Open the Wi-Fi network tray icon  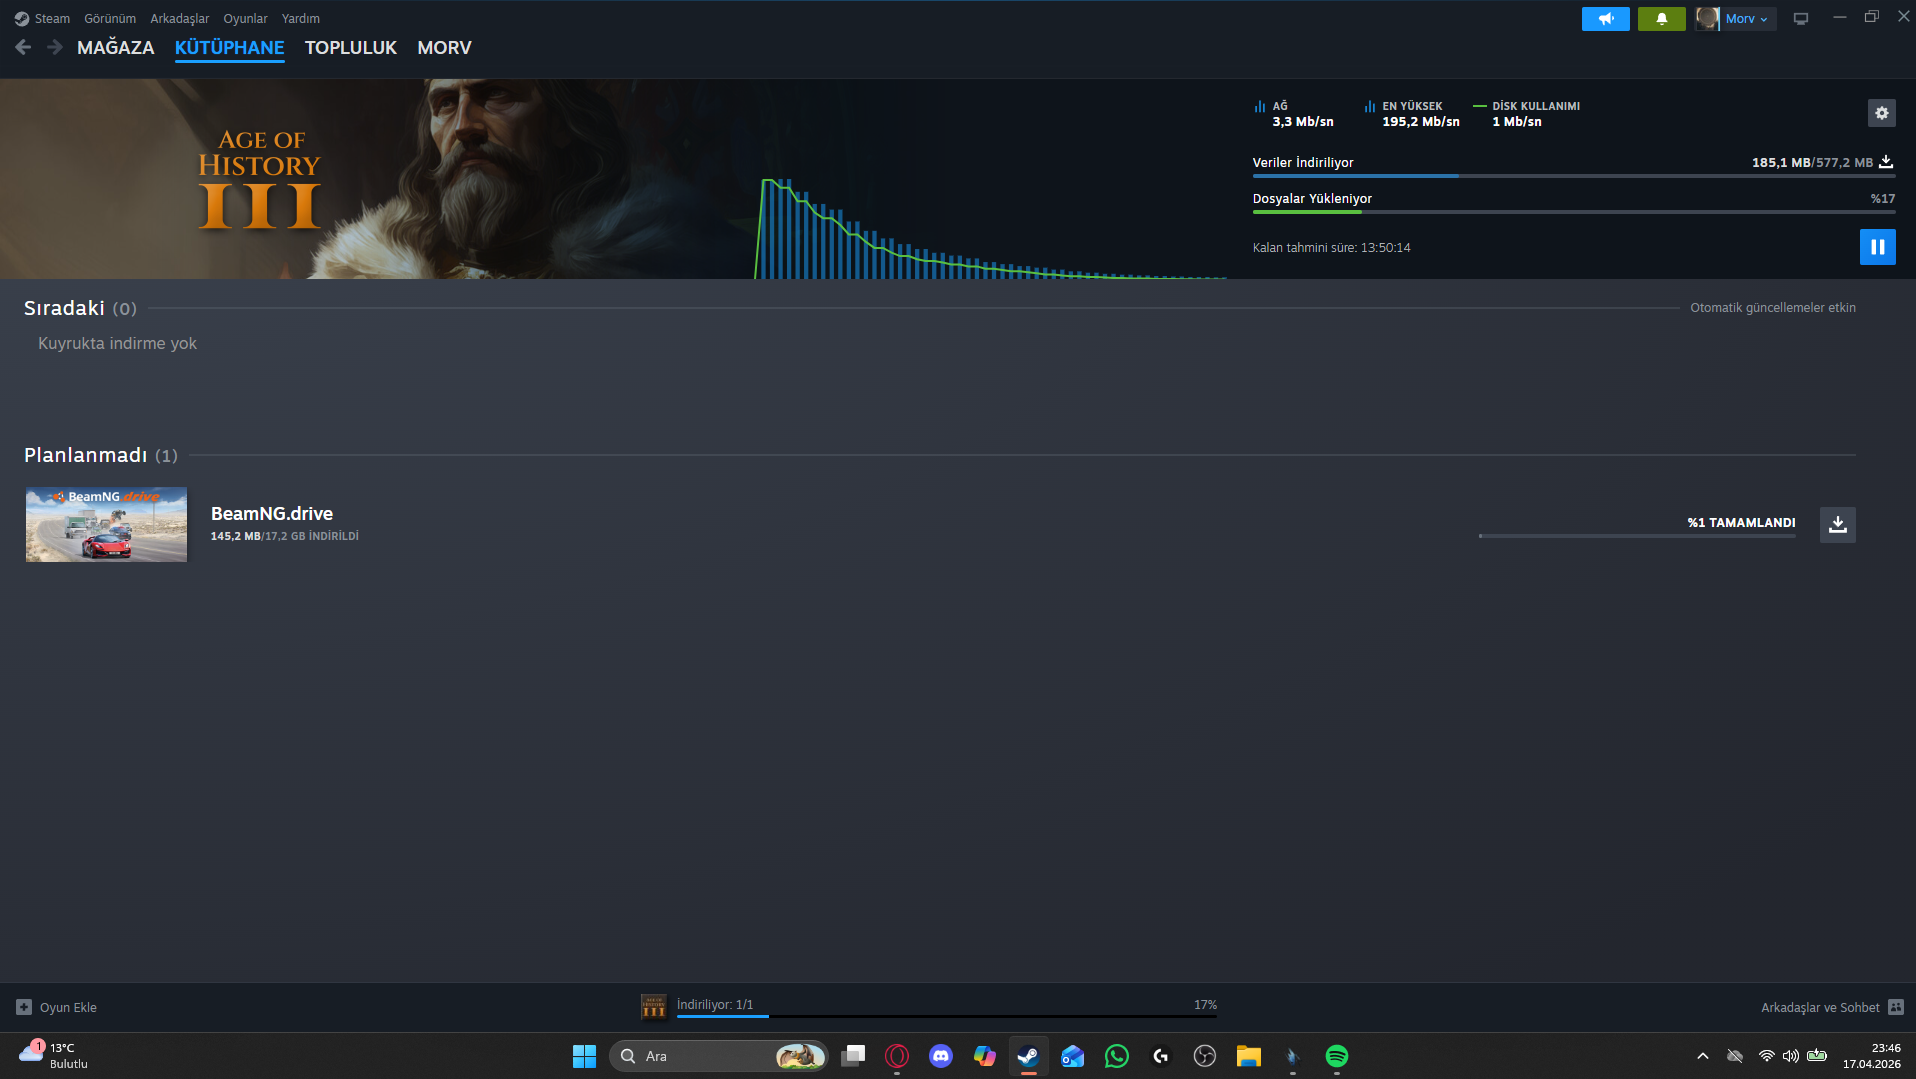tap(1767, 1056)
